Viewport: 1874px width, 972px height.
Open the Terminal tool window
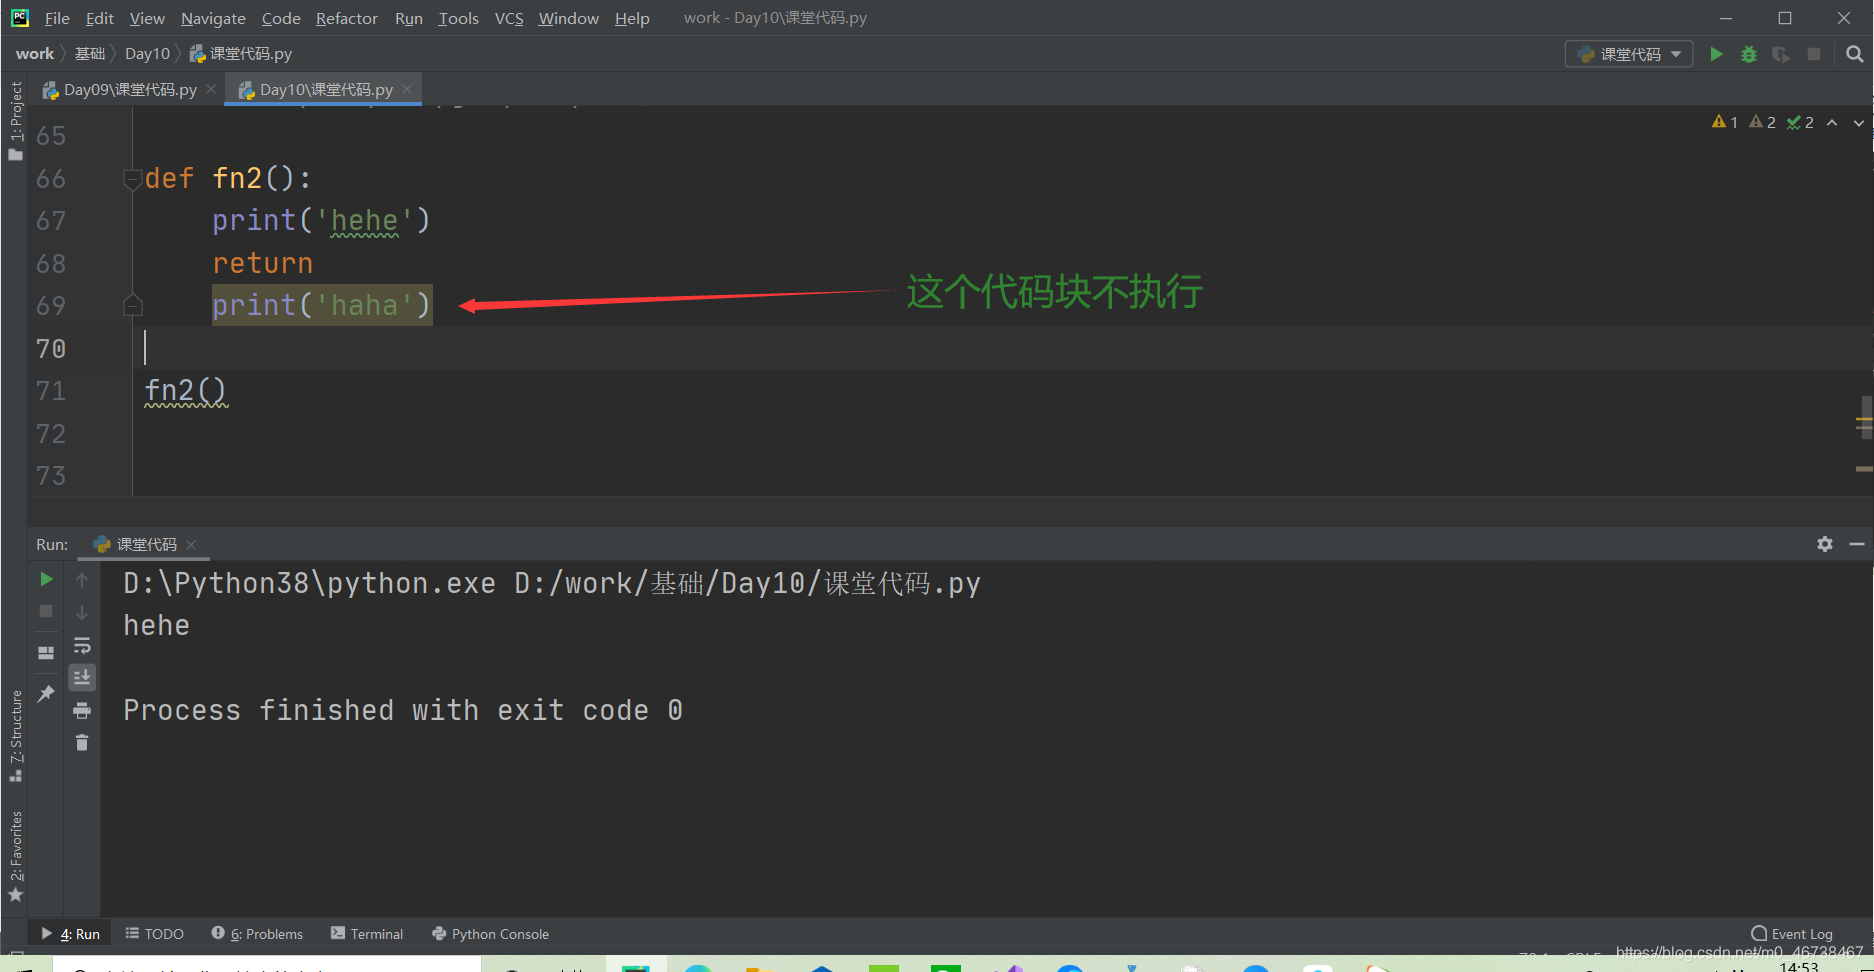point(367,934)
